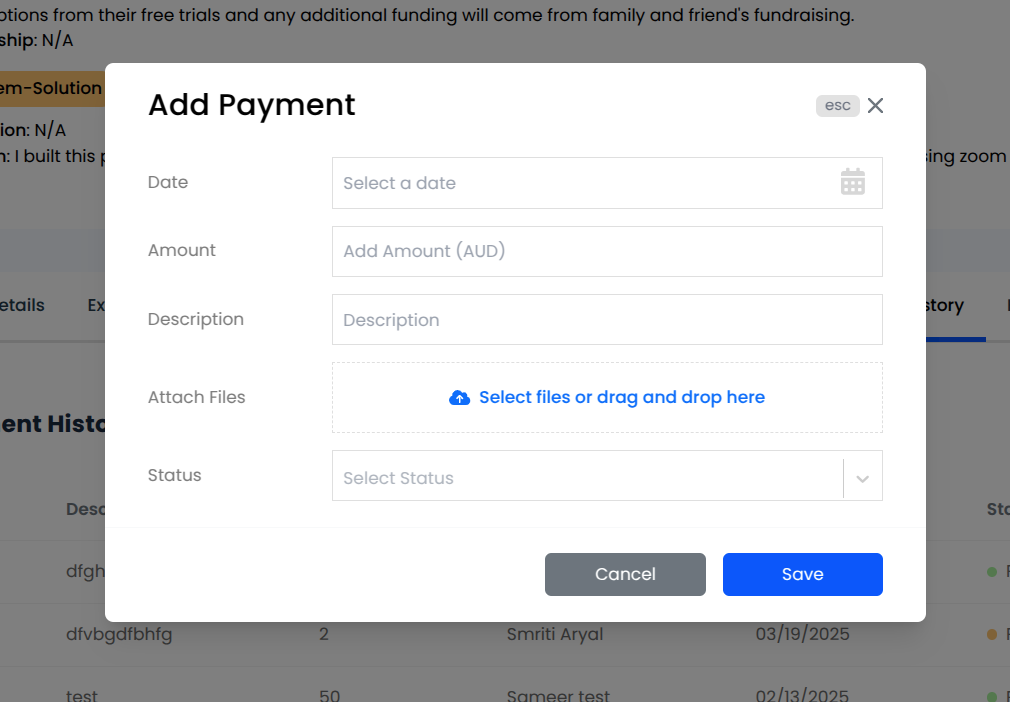The width and height of the screenshot is (1010, 702).
Task: Focus the Add Amount (AUD) field
Action: [600, 251]
